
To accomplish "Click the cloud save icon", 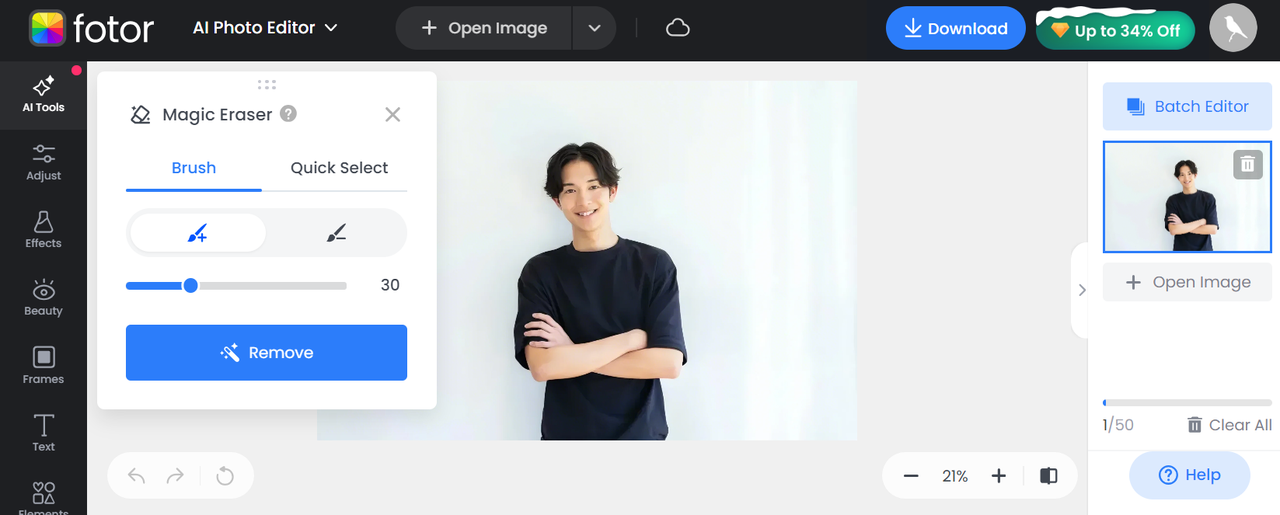I will [678, 28].
